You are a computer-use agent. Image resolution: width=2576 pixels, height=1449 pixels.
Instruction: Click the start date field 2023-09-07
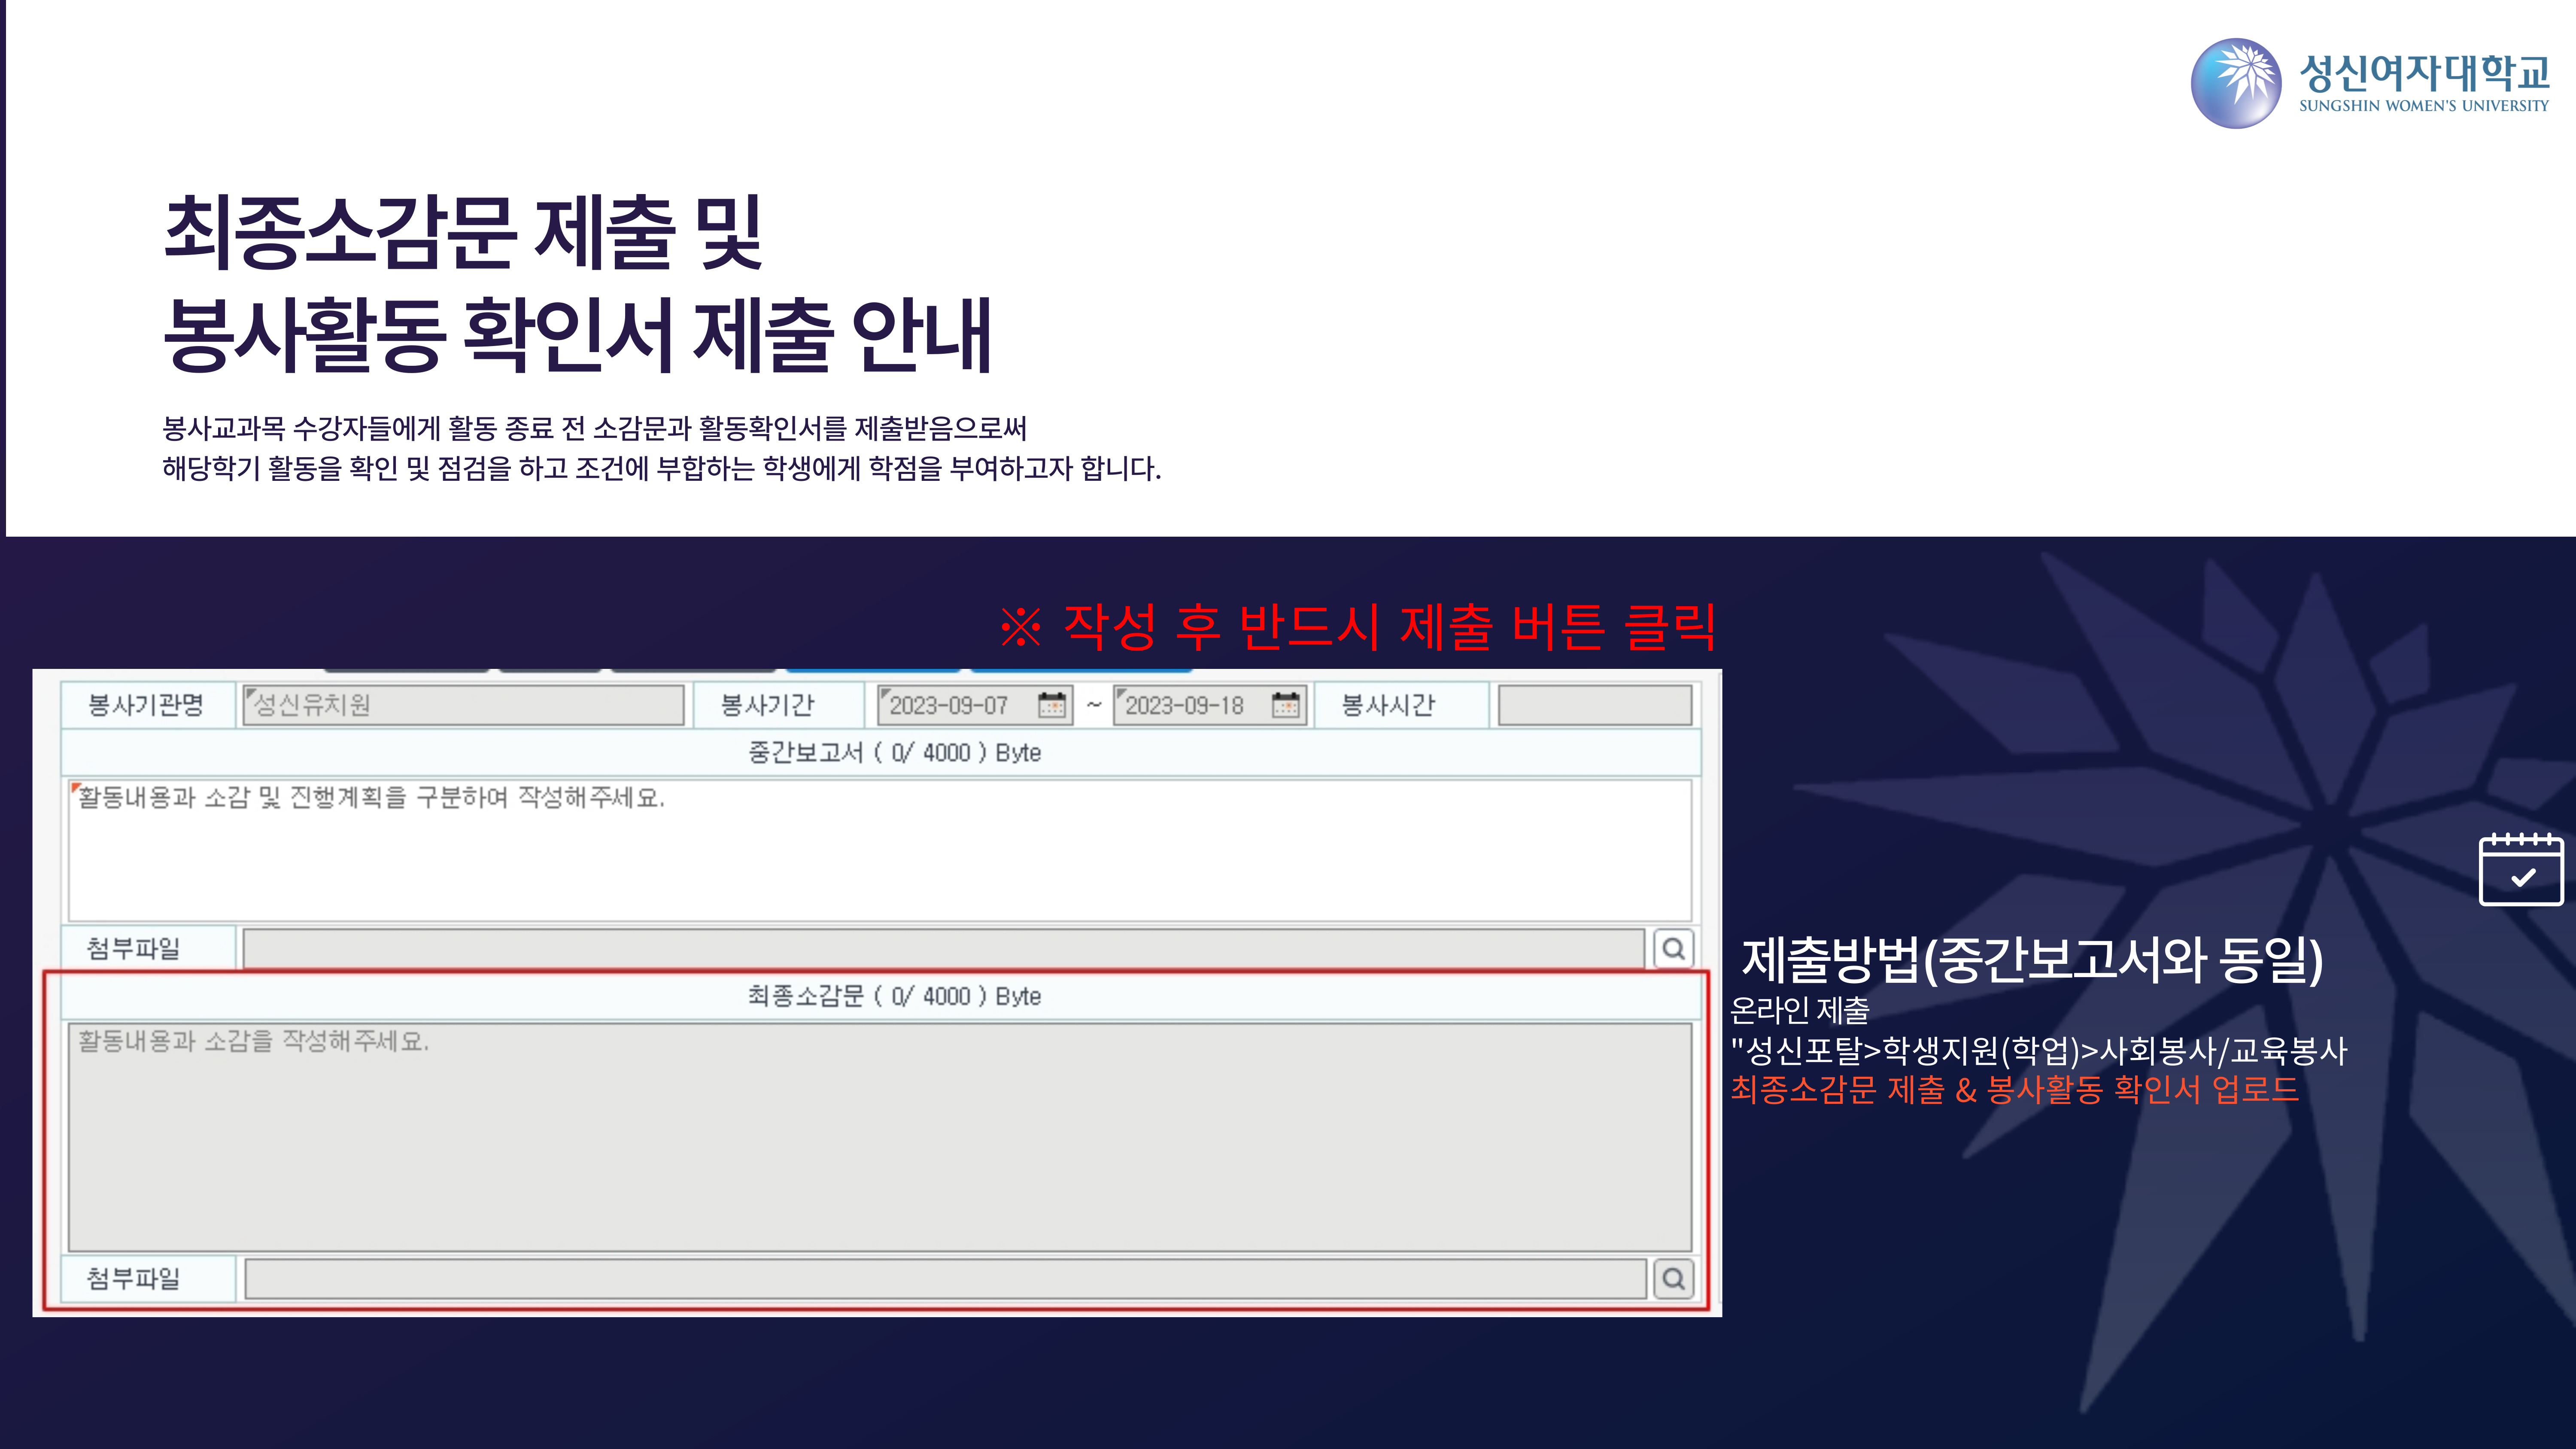coord(974,705)
